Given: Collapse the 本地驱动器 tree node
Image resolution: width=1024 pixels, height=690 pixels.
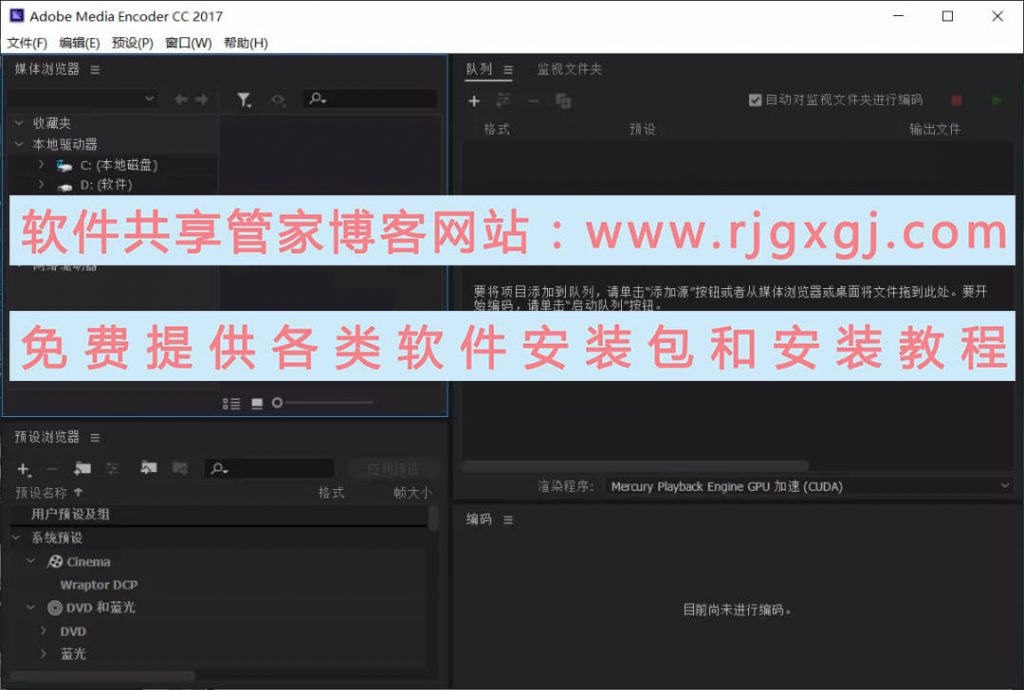Looking at the screenshot, I should (19, 144).
